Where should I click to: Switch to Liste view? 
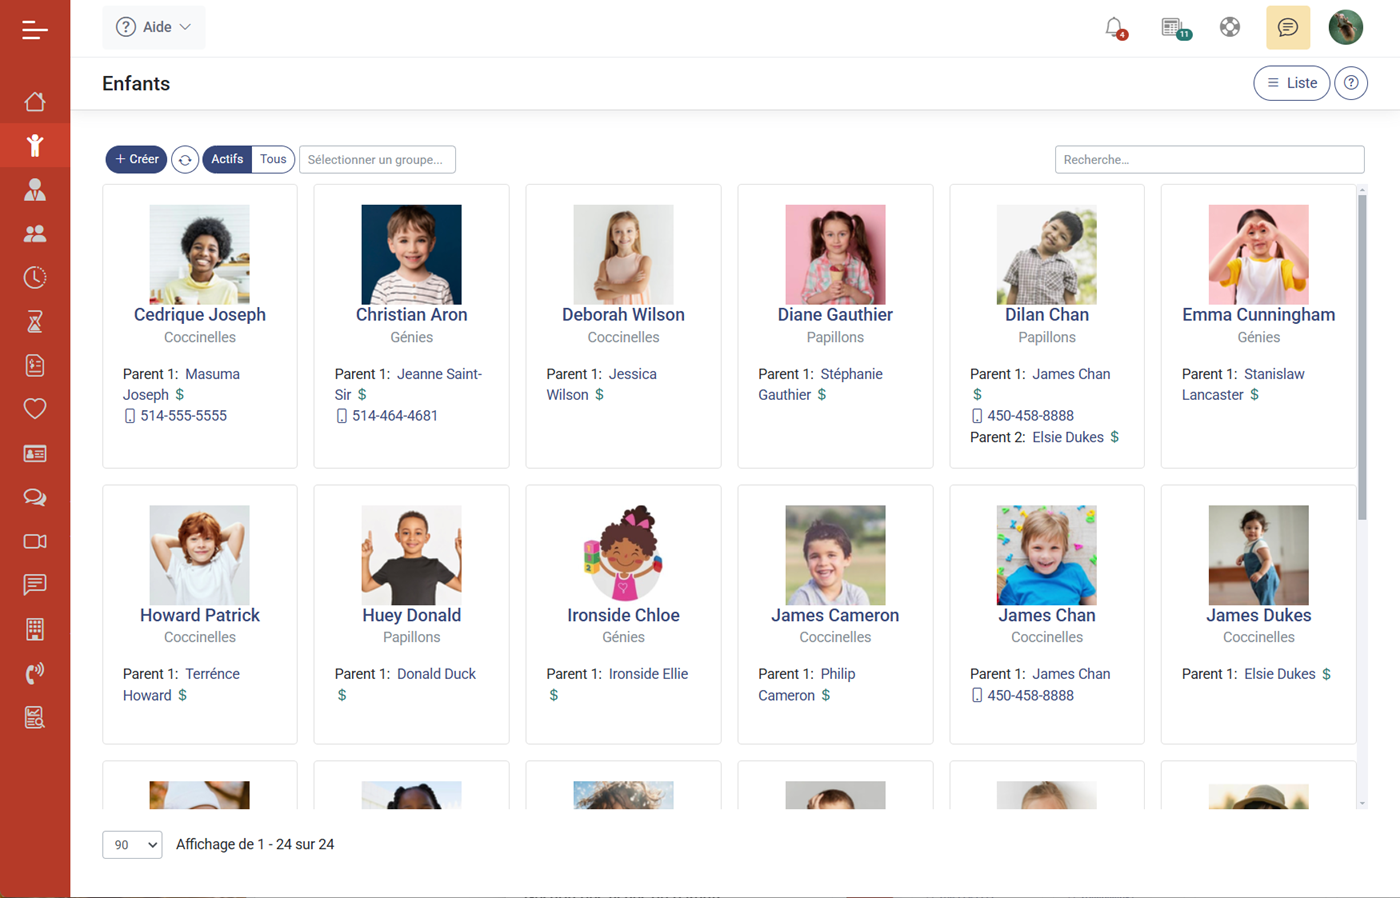tap(1291, 83)
